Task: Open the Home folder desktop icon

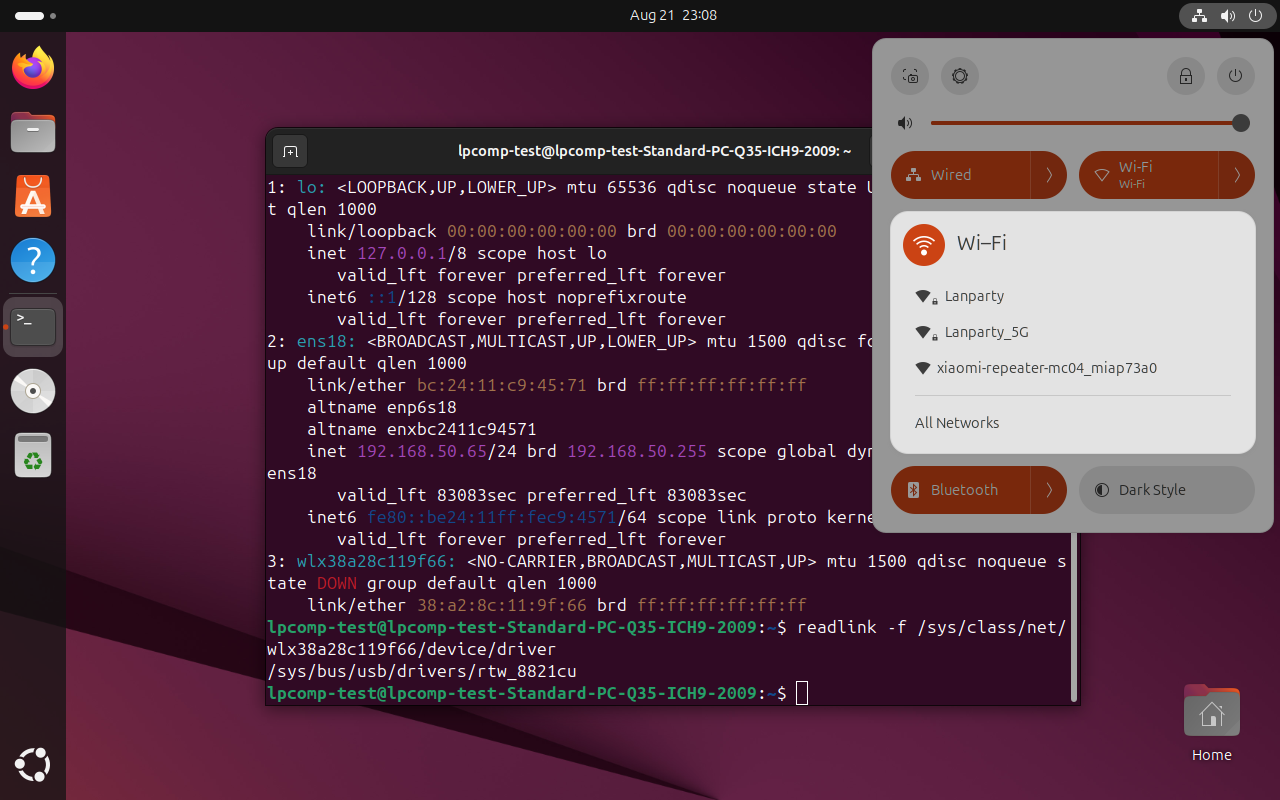Action: click(x=1211, y=722)
